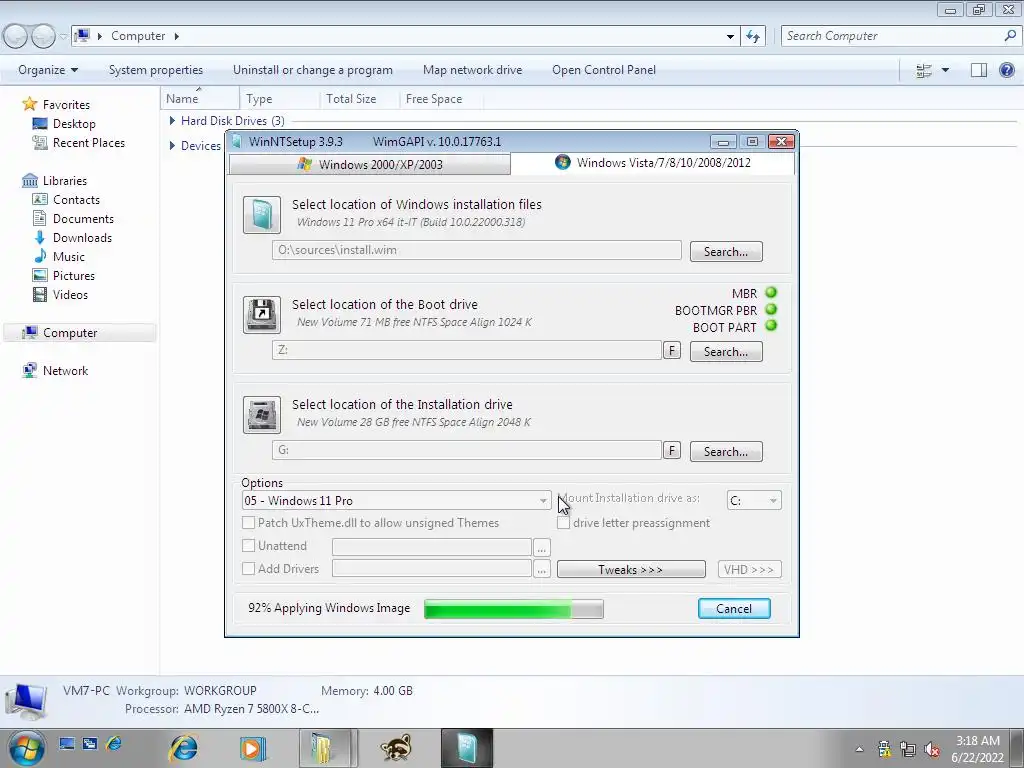Click the WinNTSetup taskbar icon

pyautogui.click(x=466, y=748)
